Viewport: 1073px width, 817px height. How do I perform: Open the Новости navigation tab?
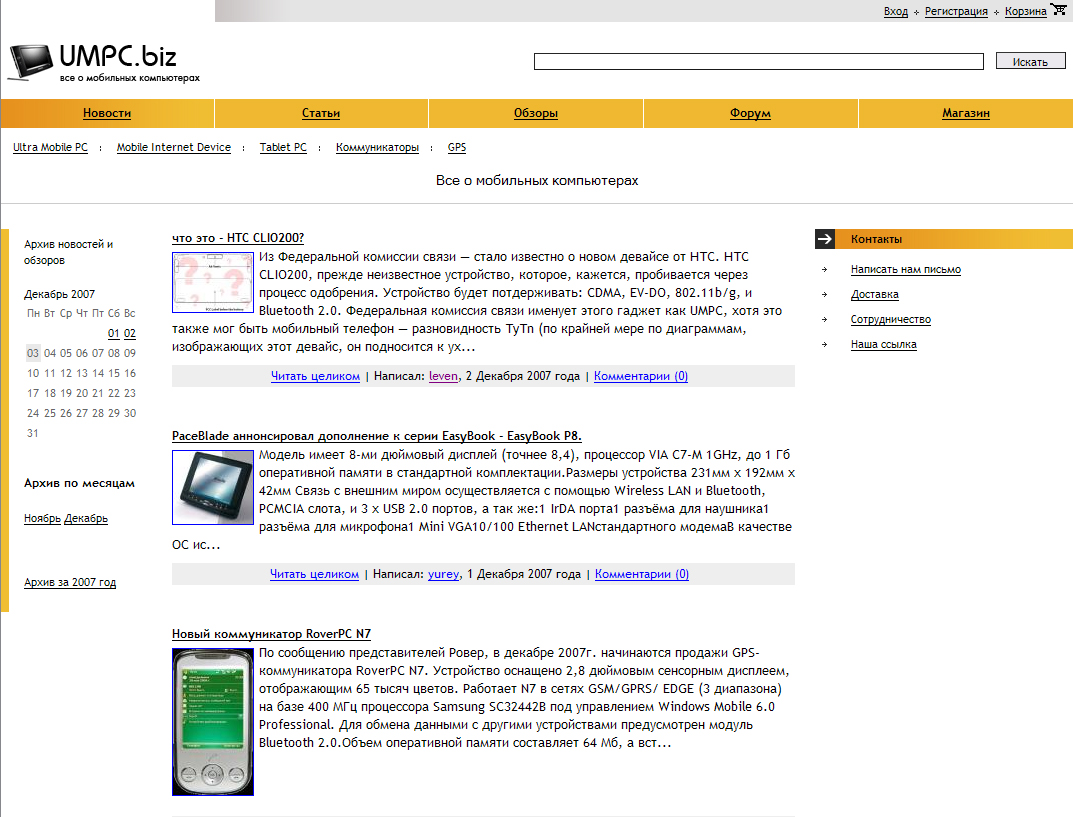point(107,114)
